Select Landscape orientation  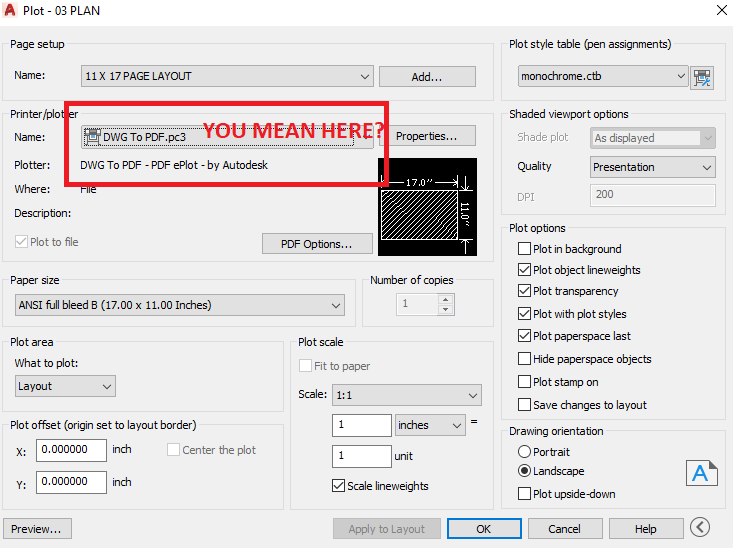tap(525, 471)
